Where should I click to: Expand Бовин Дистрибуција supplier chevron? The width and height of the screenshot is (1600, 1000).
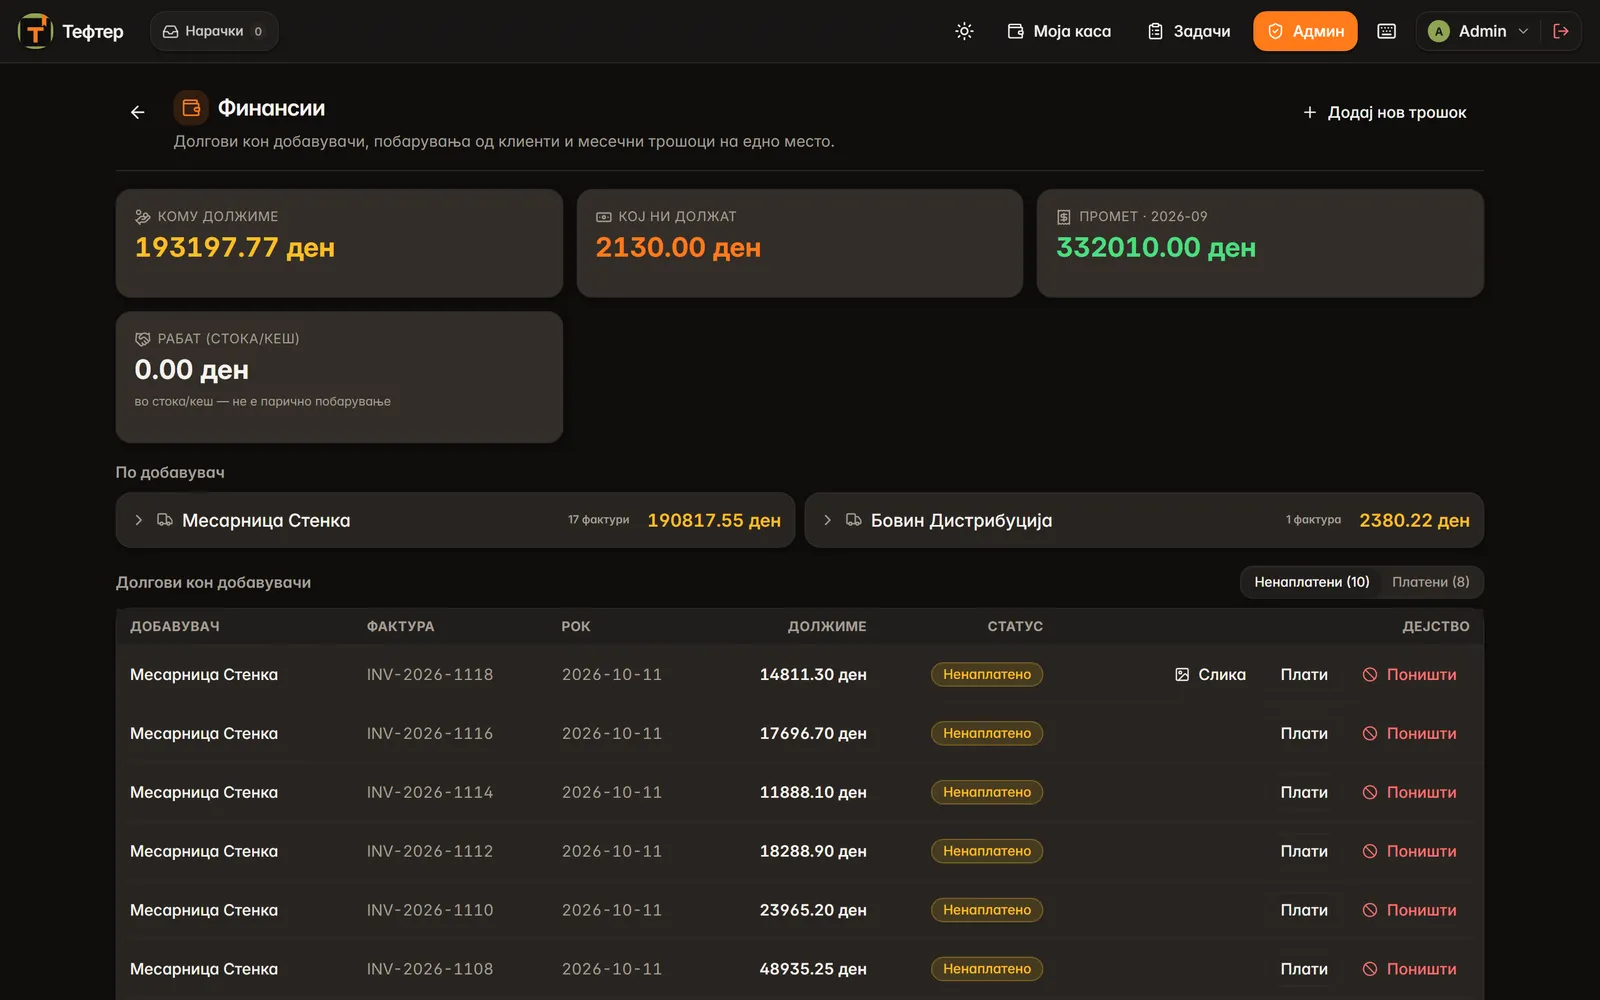point(827,520)
